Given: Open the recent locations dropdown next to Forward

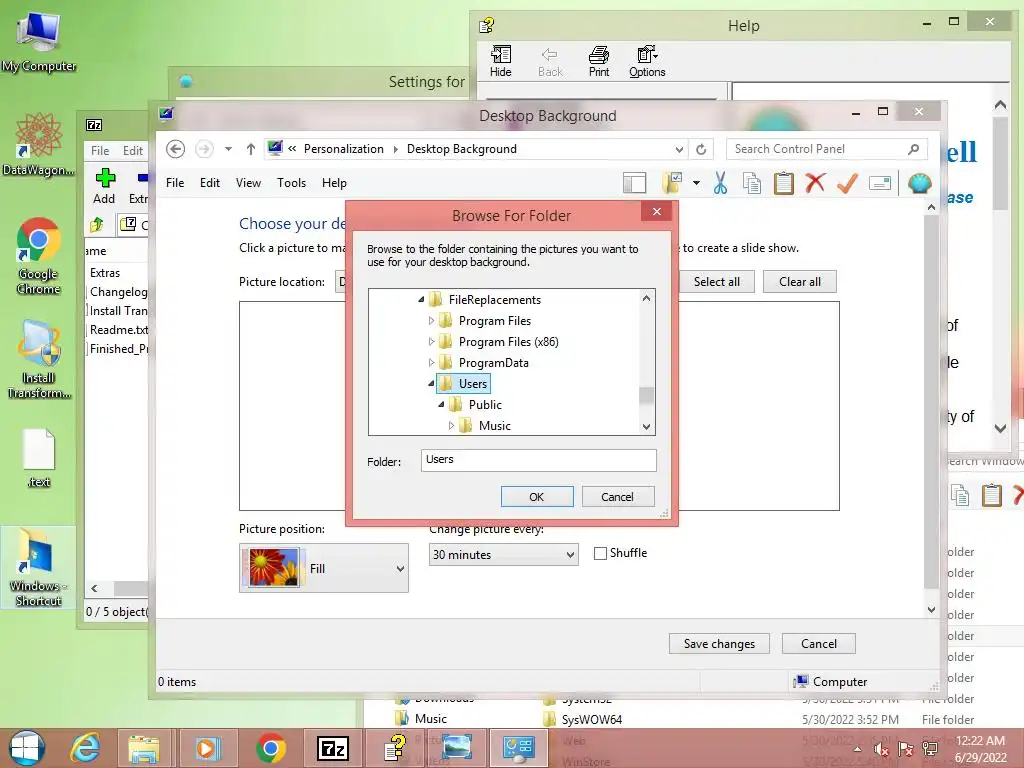Looking at the screenshot, I should (228, 150).
